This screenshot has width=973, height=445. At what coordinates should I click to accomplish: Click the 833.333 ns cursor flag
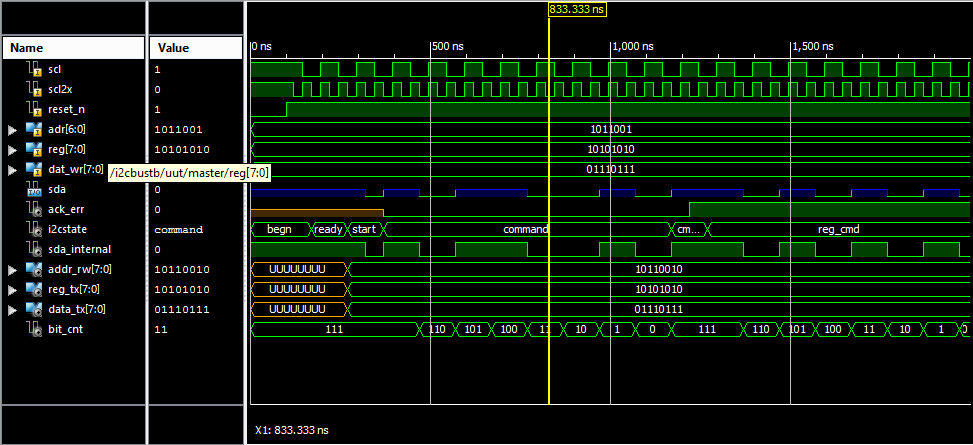point(576,9)
